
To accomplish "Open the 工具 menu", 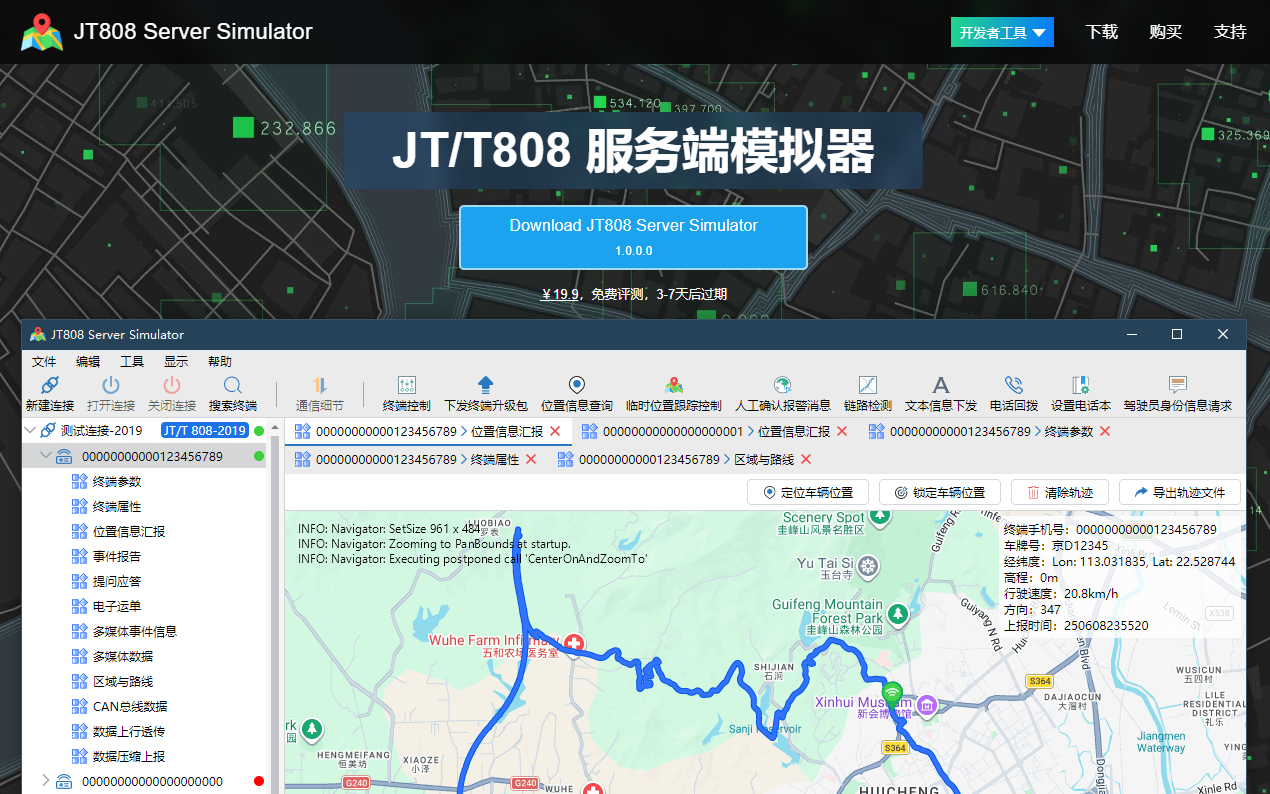I will tap(132, 362).
